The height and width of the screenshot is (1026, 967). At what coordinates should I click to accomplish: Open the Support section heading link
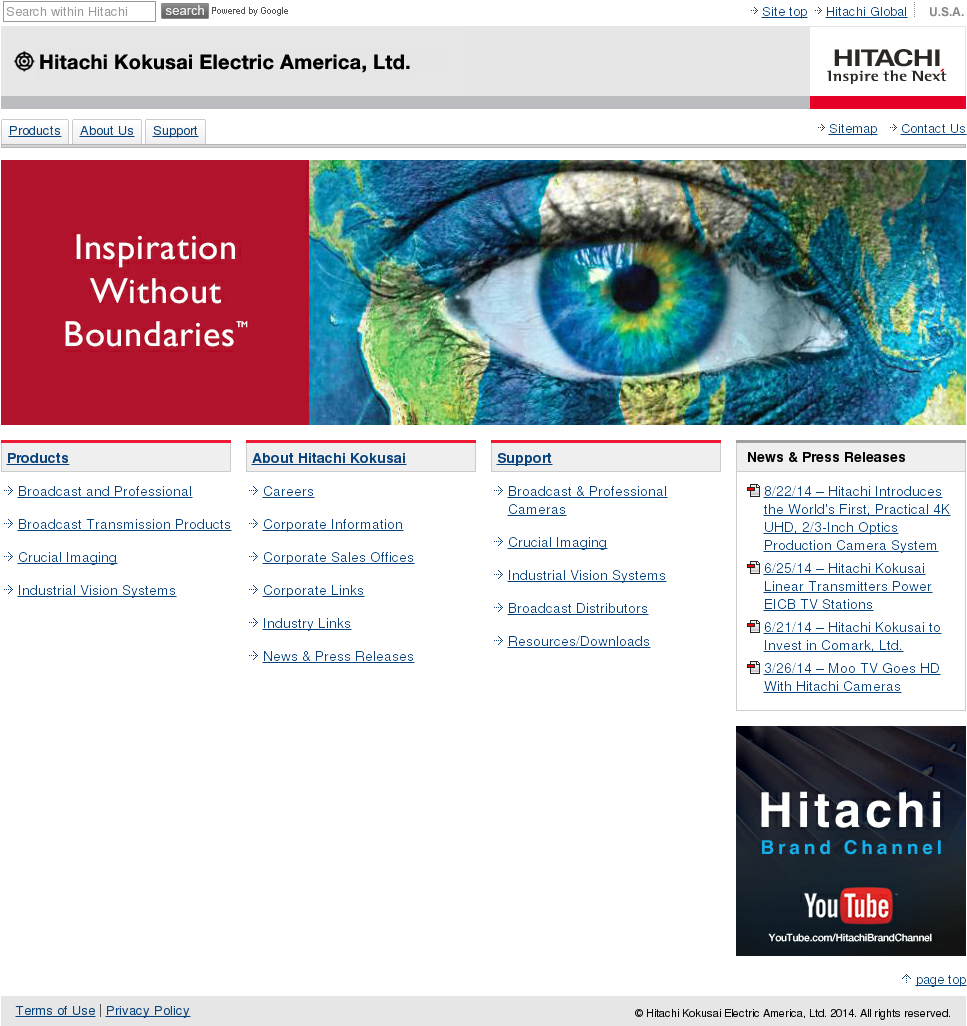tap(524, 458)
